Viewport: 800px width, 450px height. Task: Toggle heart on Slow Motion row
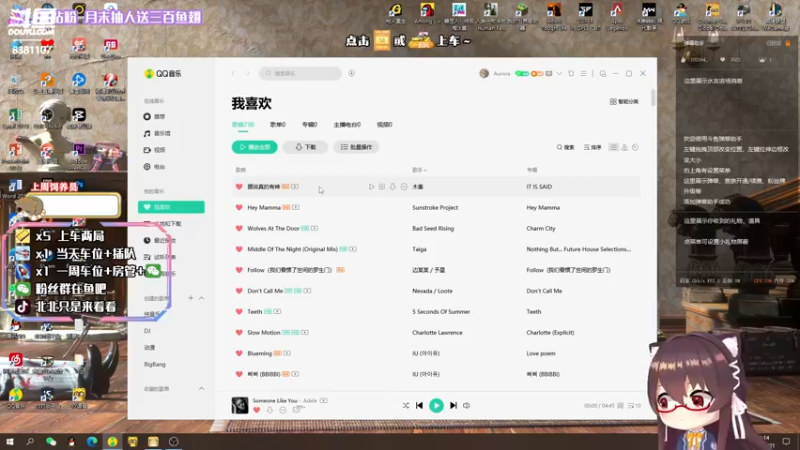click(x=239, y=333)
